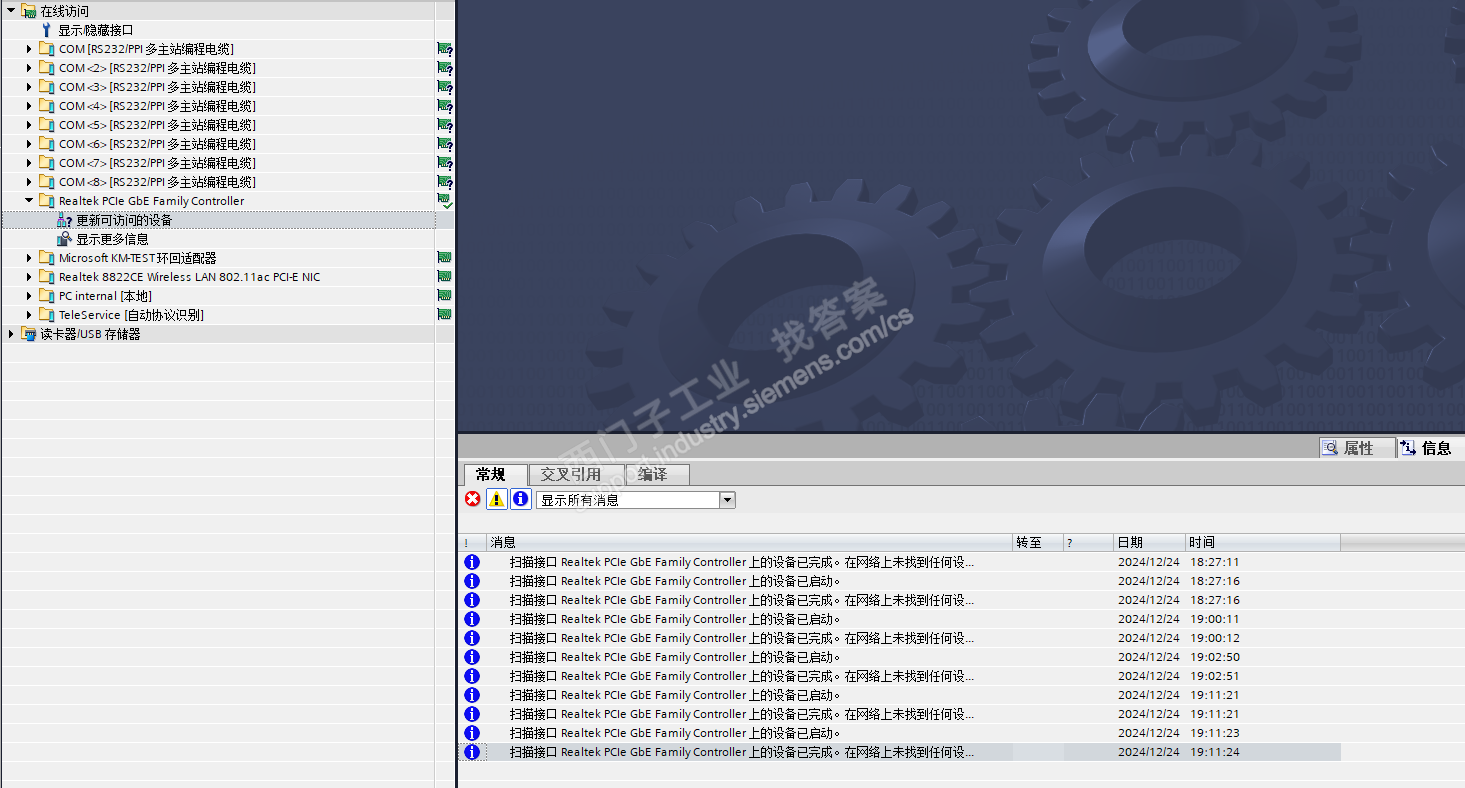Click the ? column header
Viewport: 1465px width, 788px height.
1088,542
